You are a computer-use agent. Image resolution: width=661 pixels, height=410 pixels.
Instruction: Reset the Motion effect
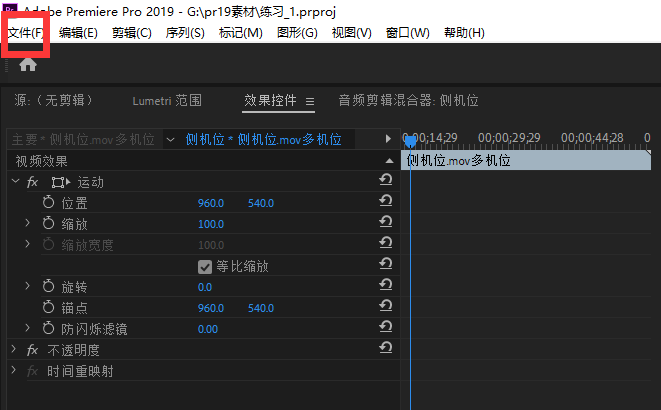[385, 180]
